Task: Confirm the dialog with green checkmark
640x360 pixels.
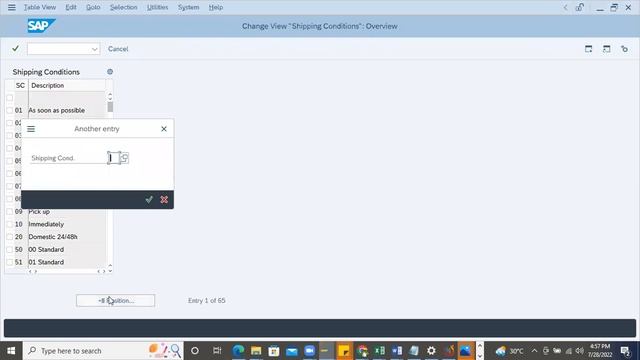Action: click(149, 200)
